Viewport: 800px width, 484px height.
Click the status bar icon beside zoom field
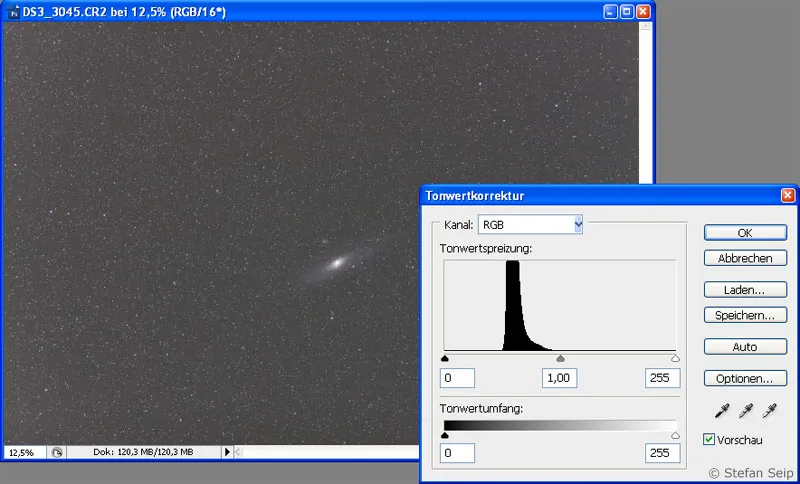point(57,452)
